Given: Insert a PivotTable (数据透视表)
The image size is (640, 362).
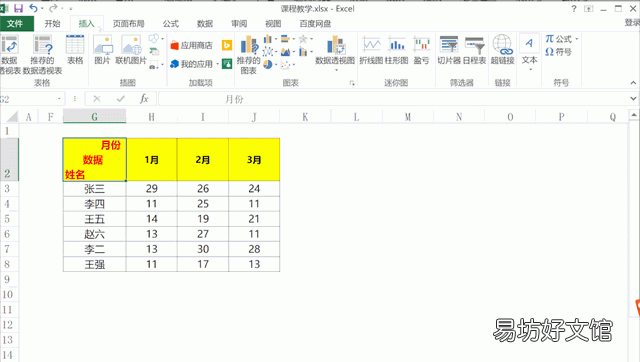Looking at the screenshot, I should [9, 55].
